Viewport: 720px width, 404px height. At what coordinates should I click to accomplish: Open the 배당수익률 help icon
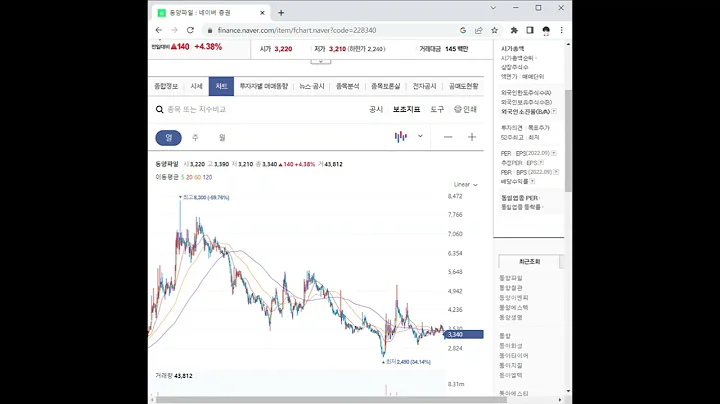point(532,181)
